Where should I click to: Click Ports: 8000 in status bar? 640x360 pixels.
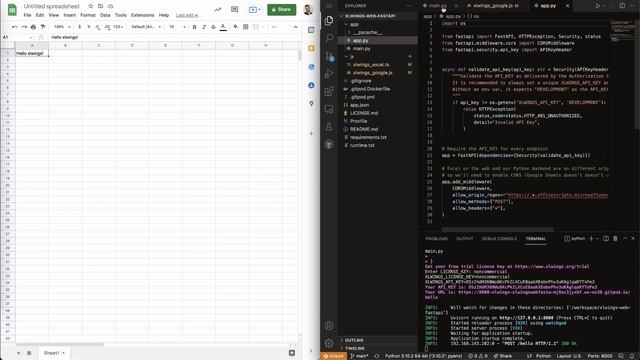point(600,356)
